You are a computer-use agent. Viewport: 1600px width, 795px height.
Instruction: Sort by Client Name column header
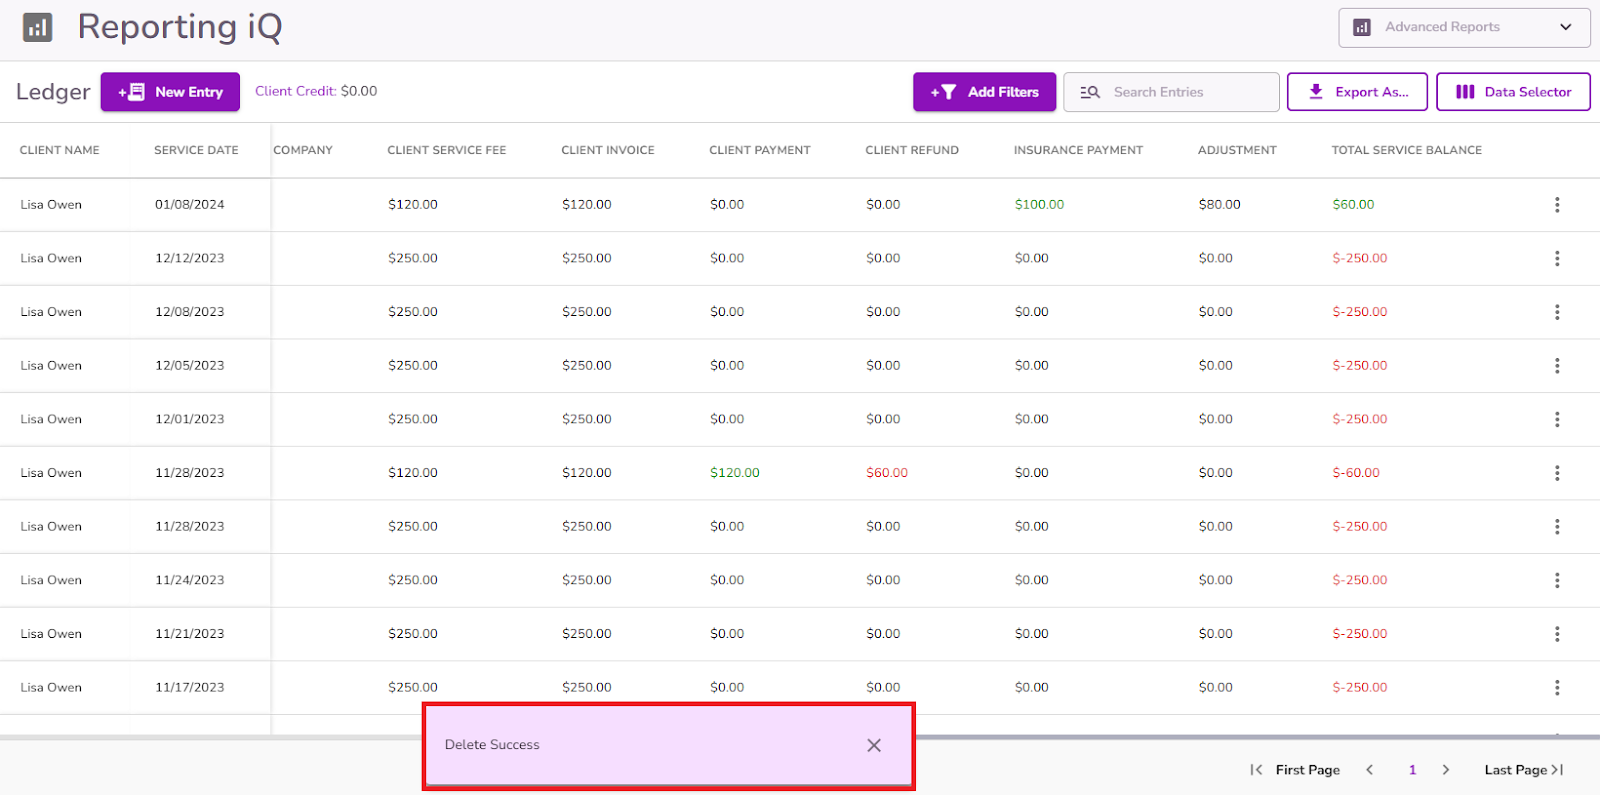coord(60,150)
